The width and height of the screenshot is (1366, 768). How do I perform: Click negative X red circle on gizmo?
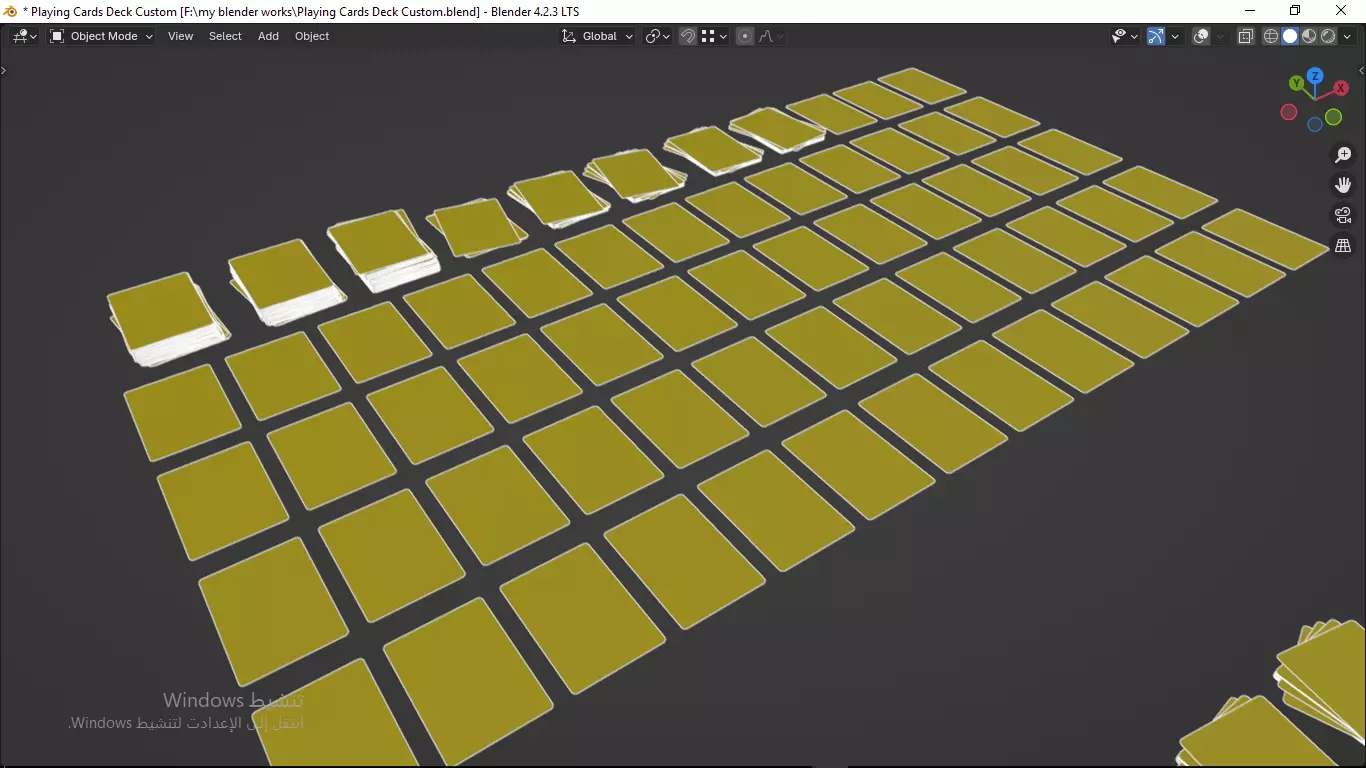click(1289, 112)
